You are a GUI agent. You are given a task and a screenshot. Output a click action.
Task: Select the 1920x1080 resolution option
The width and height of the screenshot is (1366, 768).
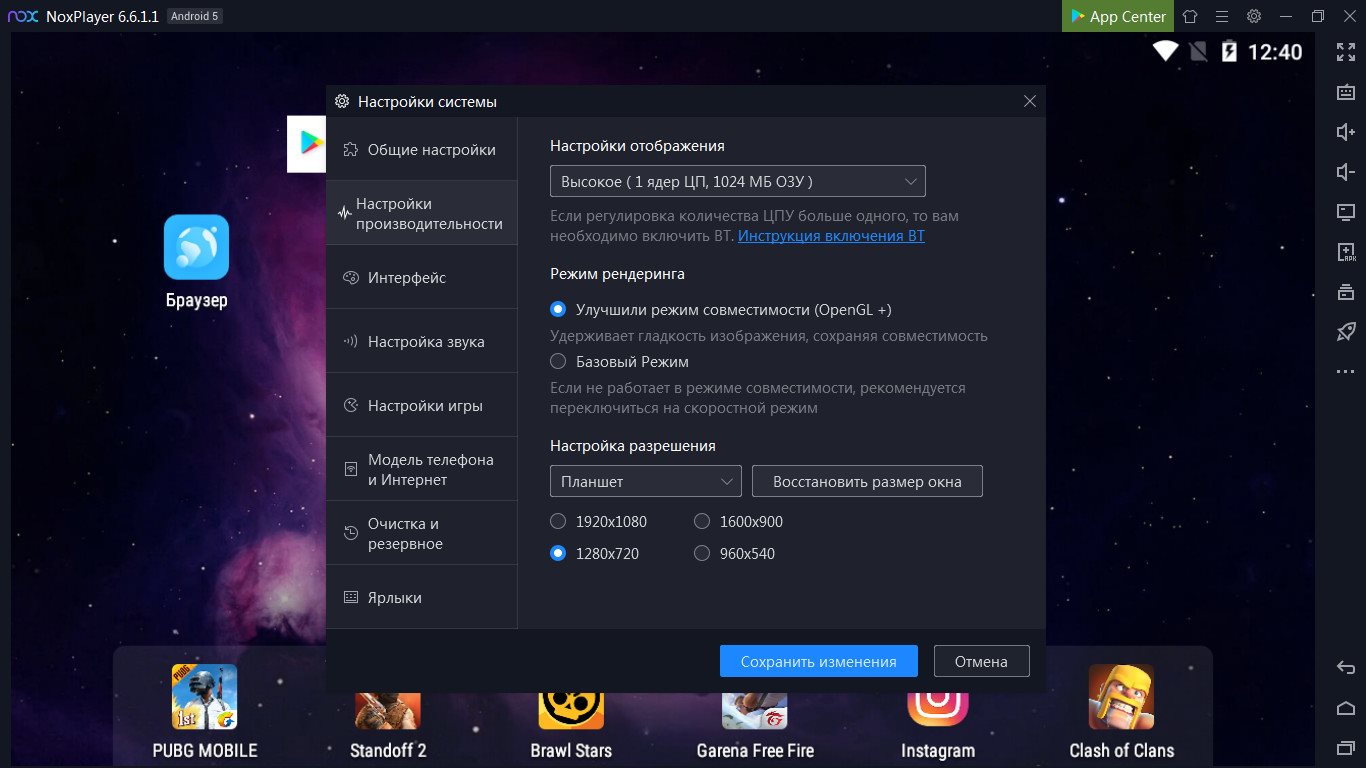click(x=558, y=521)
